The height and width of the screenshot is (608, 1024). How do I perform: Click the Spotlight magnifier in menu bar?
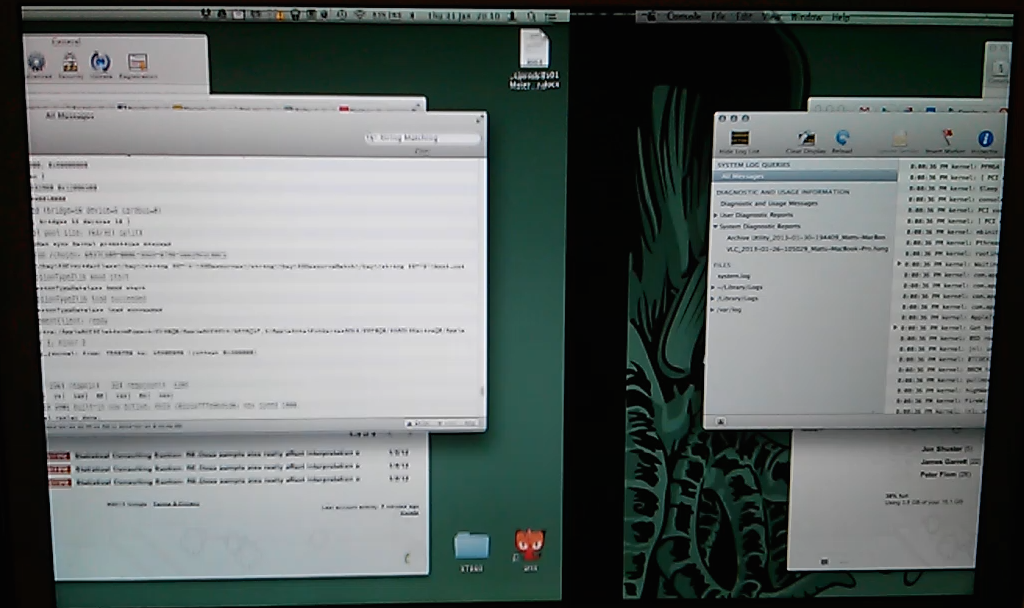(x=532, y=16)
